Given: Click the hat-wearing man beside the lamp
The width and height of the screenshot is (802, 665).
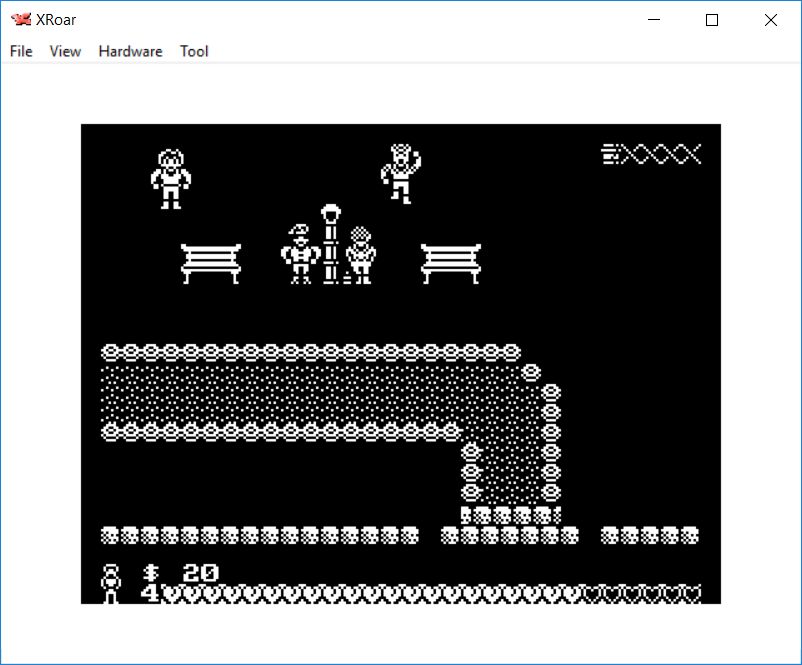Looking at the screenshot, I should pyautogui.click(x=299, y=254).
